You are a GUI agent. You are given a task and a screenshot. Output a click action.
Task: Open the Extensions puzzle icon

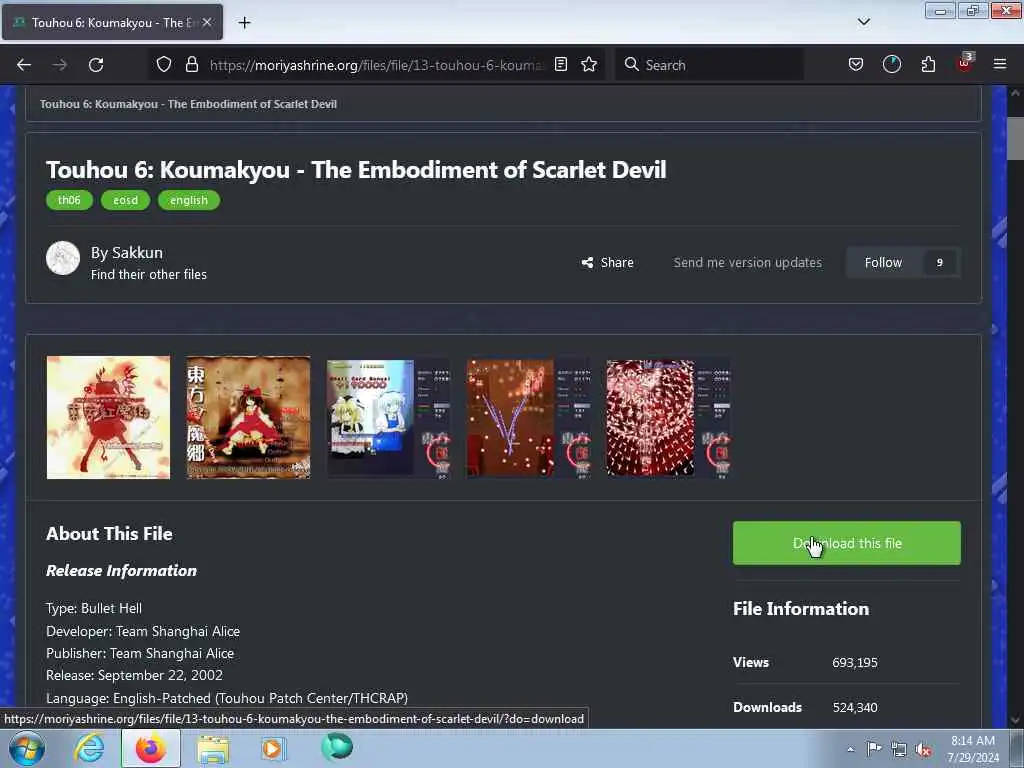pyautogui.click(x=928, y=65)
